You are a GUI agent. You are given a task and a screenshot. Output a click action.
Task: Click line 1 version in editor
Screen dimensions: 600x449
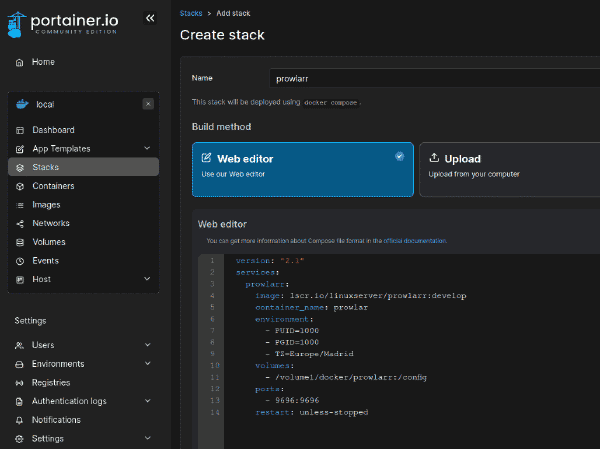(x=270, y=261)
